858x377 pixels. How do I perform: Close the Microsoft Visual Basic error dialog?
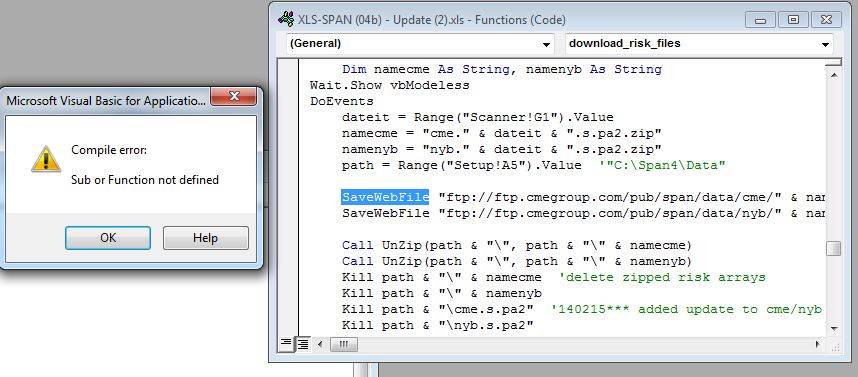tap(234, 96)
